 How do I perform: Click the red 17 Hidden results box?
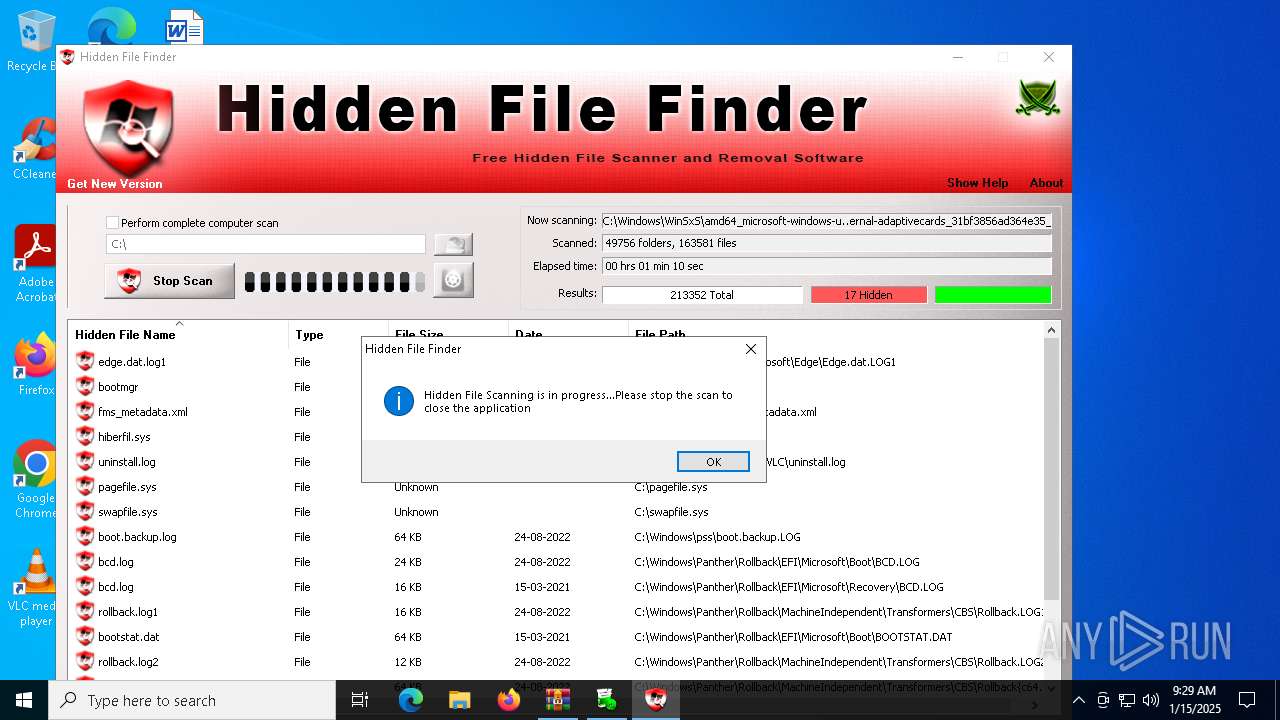coord(868,295)
